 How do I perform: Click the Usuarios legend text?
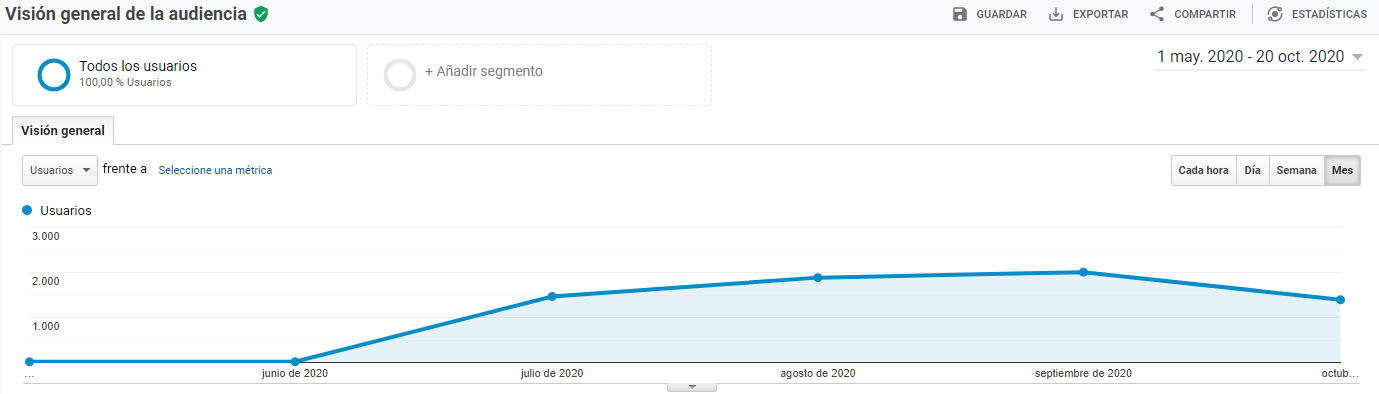coord(66,211)
